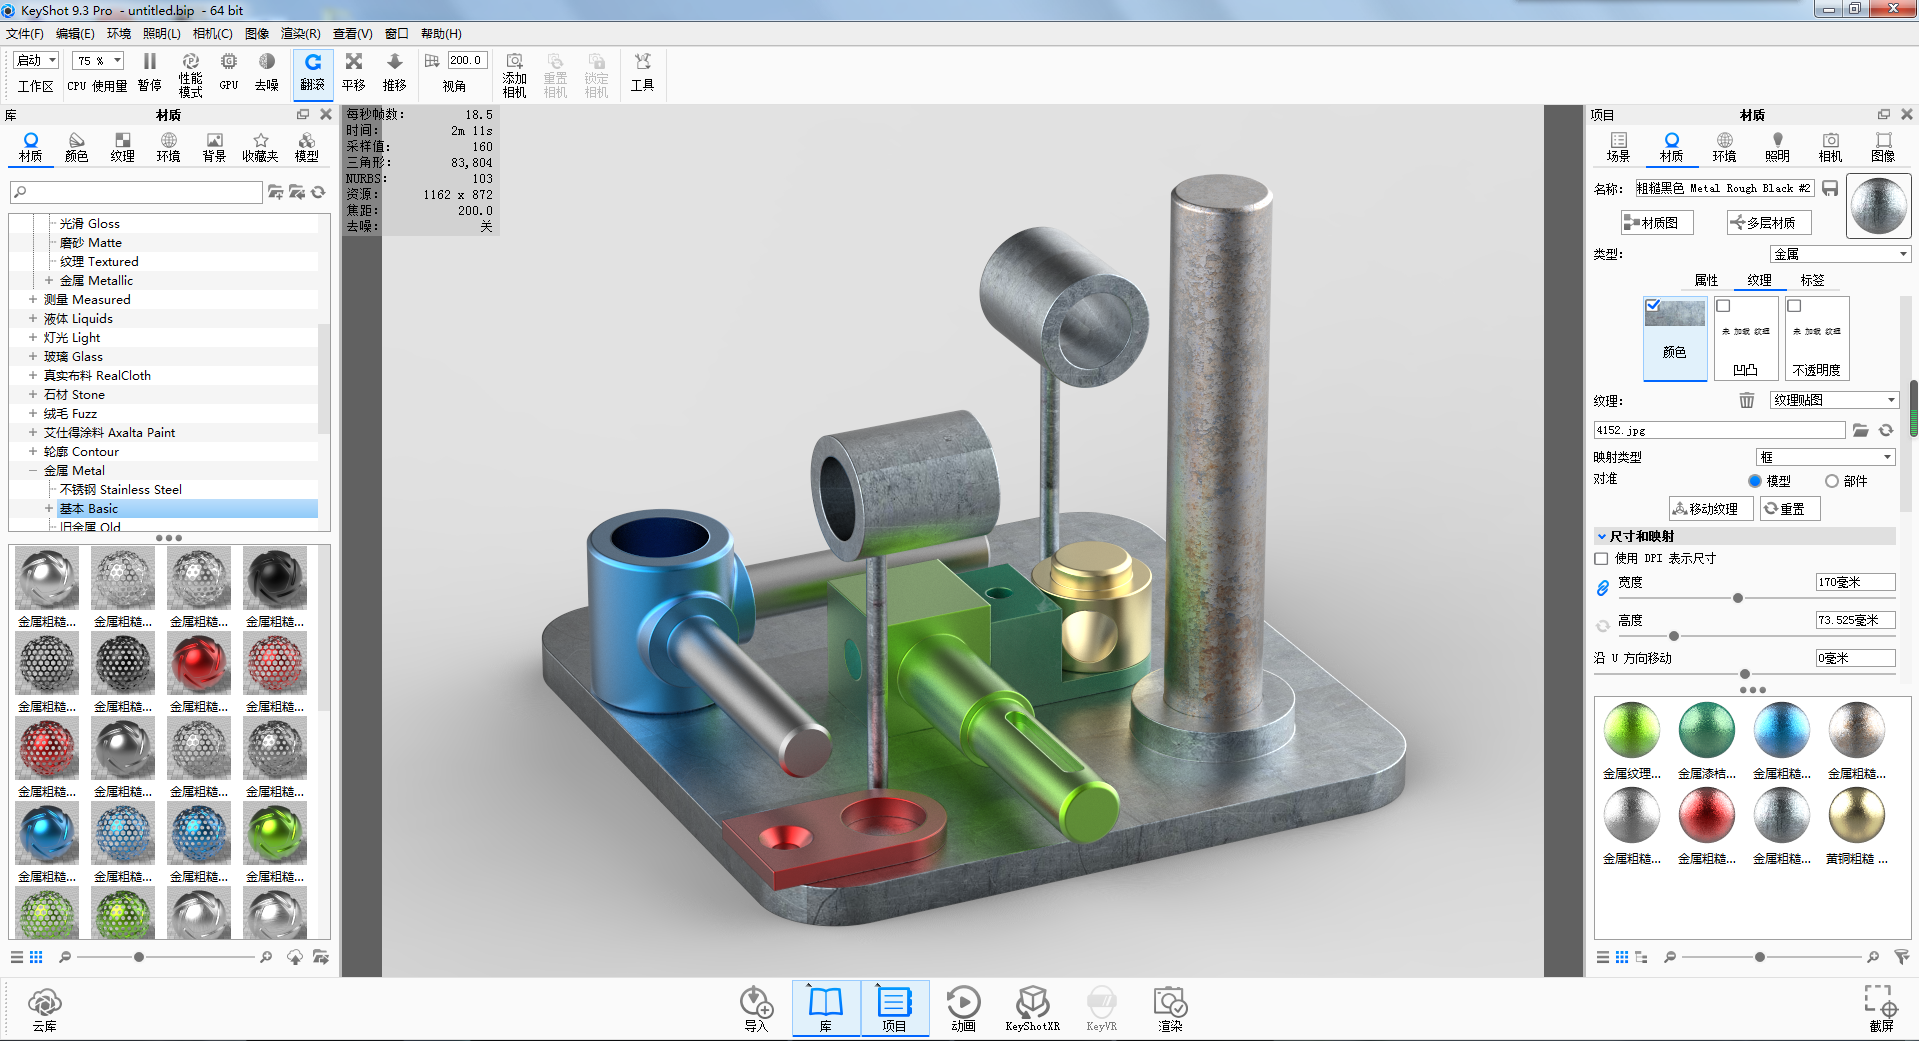The width and height of the screenshot is (1919, 1041).
Task: Open Favorites (收藏夹) in the library
Action: coord(260,147)
